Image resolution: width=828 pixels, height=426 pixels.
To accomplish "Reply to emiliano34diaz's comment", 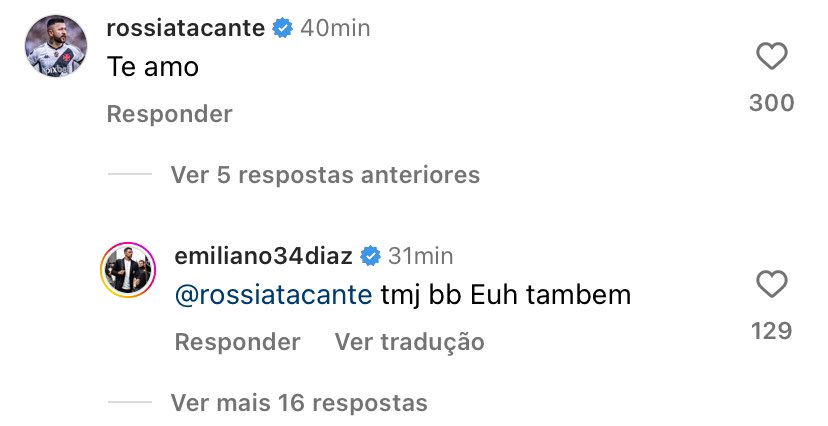I will [237, 342].
